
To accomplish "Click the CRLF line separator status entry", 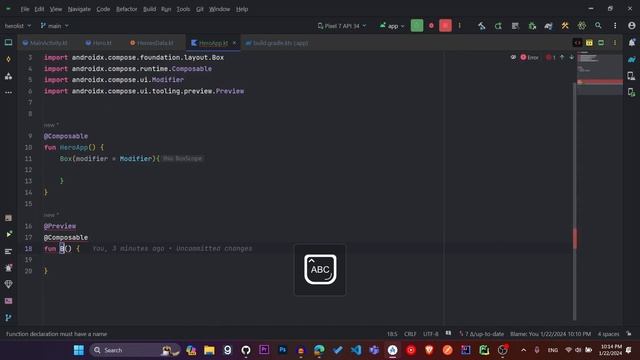I will tap(410, 334).
